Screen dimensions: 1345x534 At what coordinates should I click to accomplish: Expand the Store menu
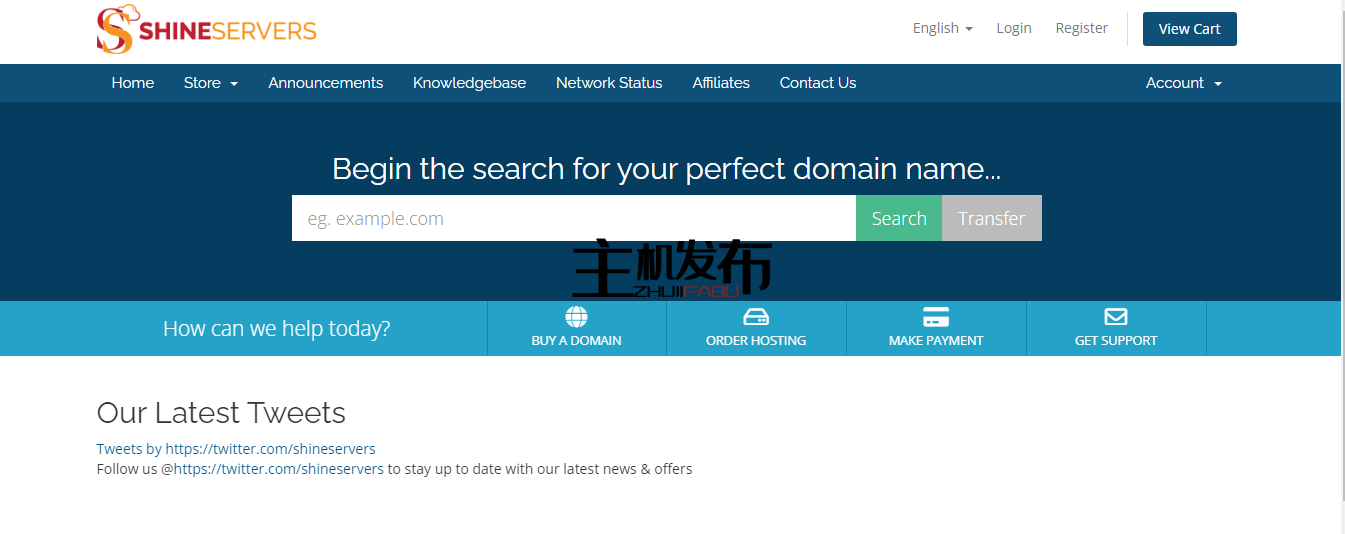(x=210, y=83)
